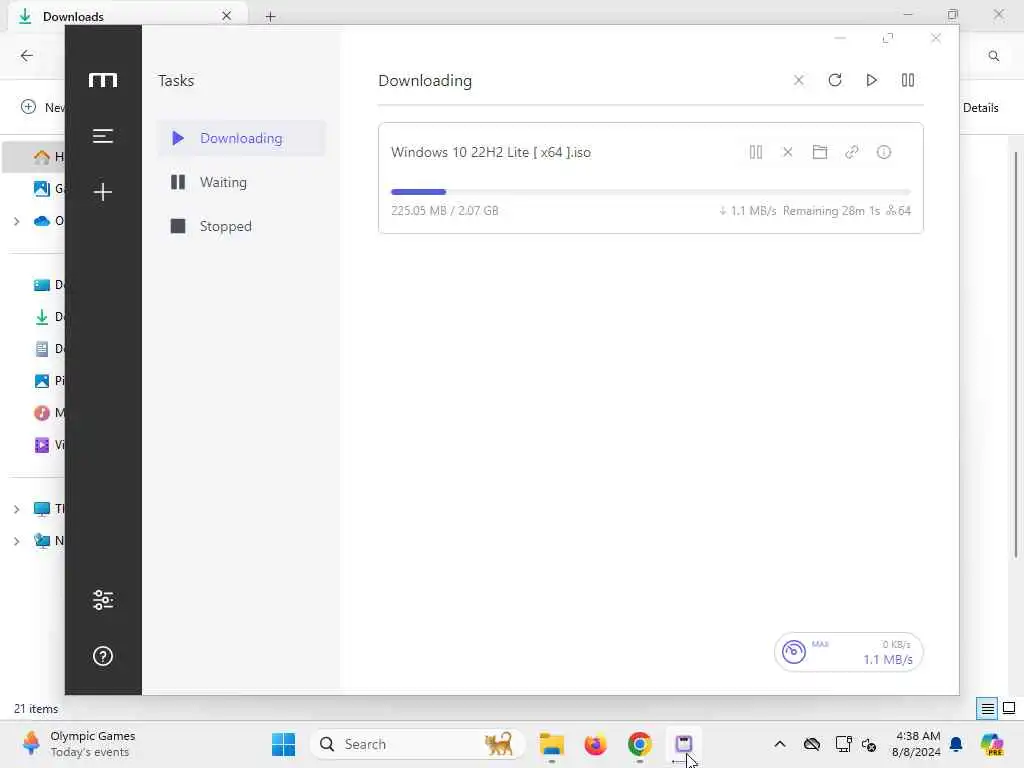Open Downloads folder in Explorer sidebar

click(x=48, y=317)
